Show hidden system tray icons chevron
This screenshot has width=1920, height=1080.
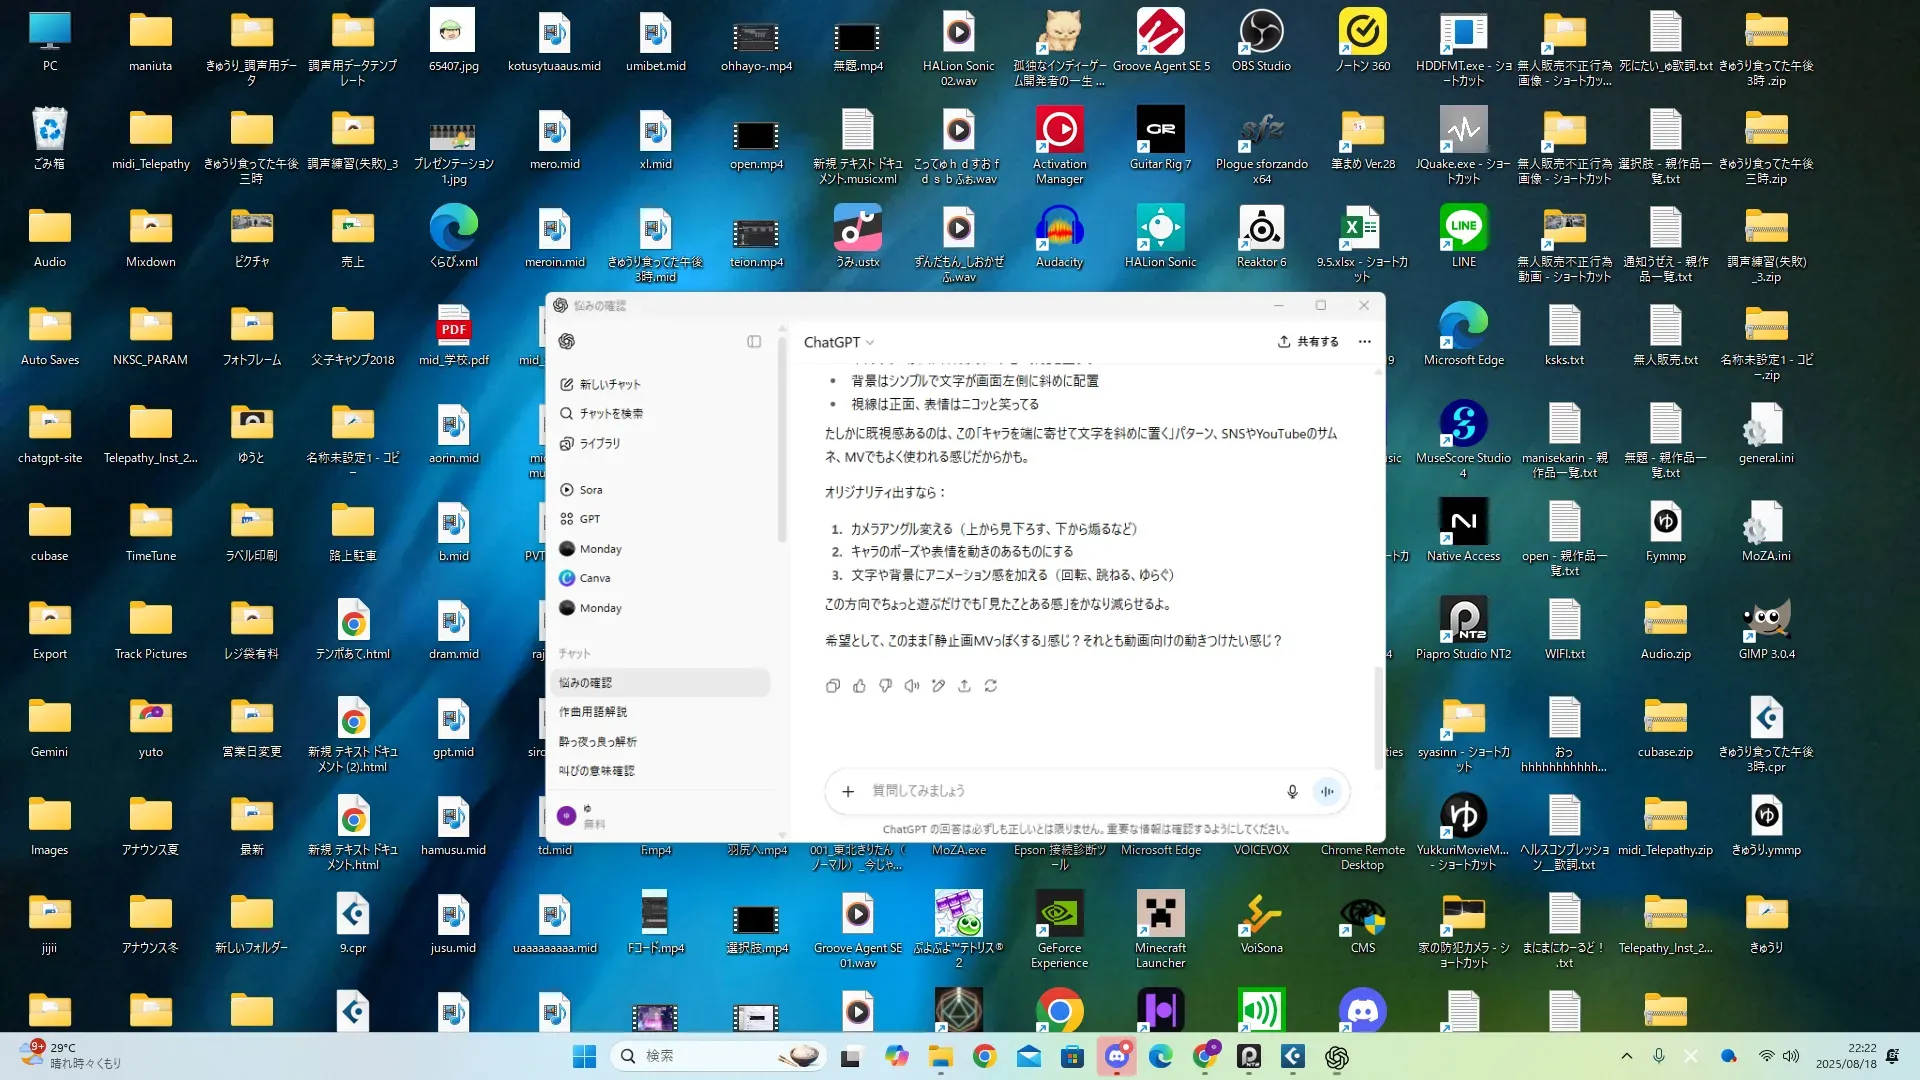click(1627, 1056)
